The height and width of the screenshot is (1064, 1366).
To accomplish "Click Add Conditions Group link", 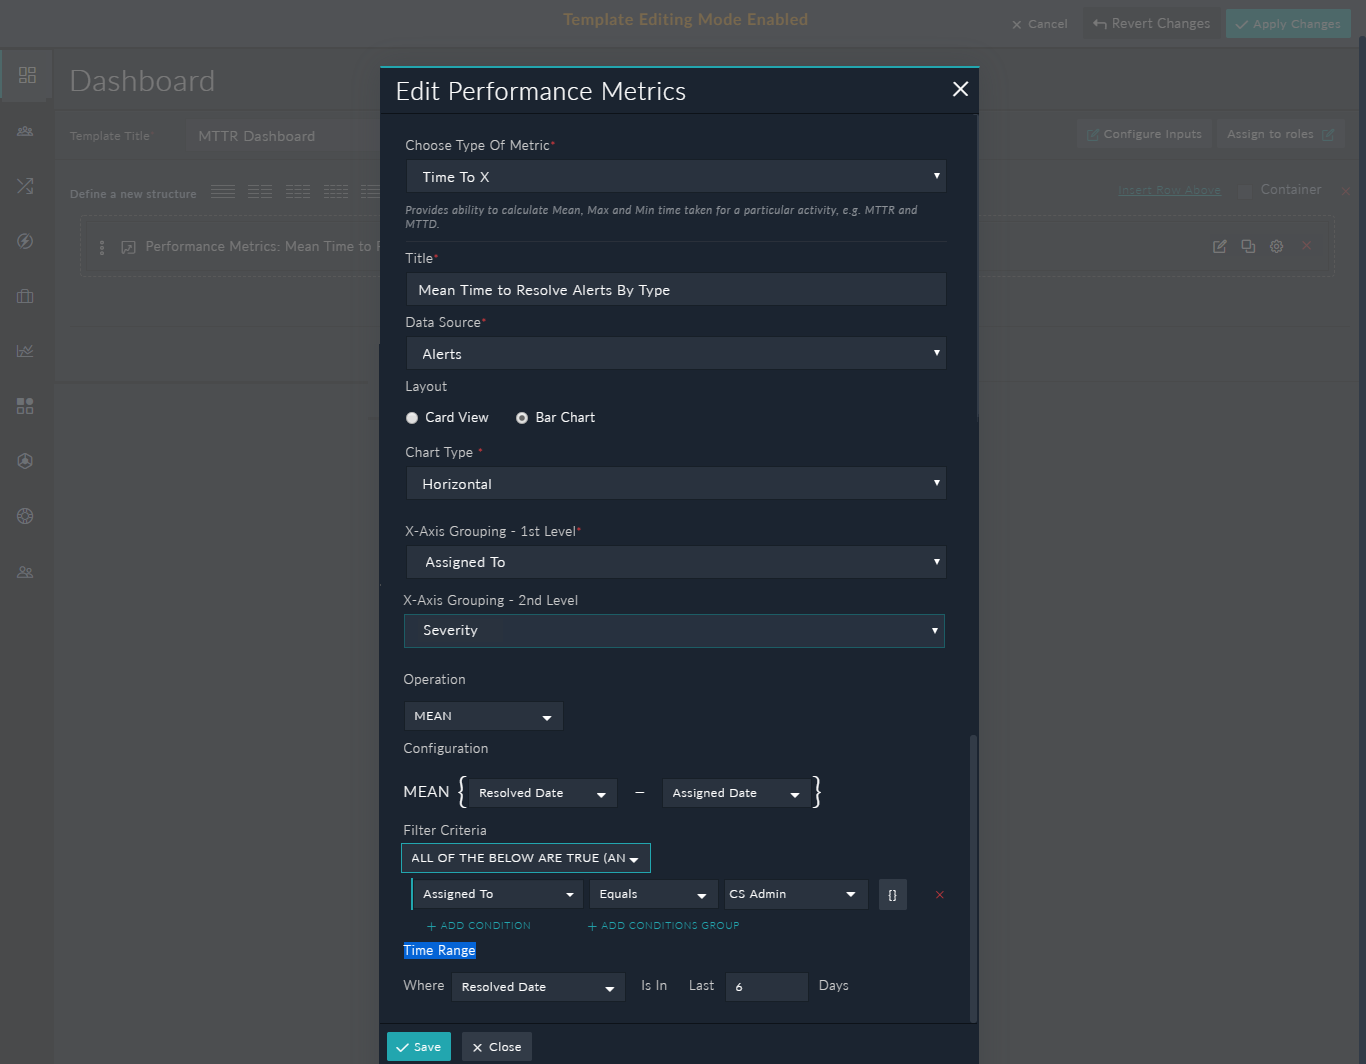I will tap(664, 926).
